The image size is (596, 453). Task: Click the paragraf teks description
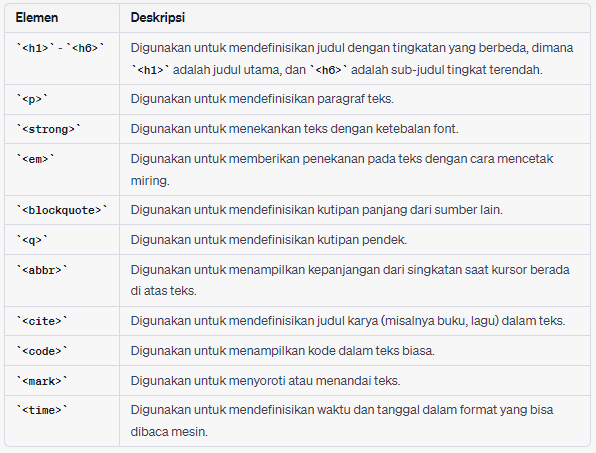[262, 99]
